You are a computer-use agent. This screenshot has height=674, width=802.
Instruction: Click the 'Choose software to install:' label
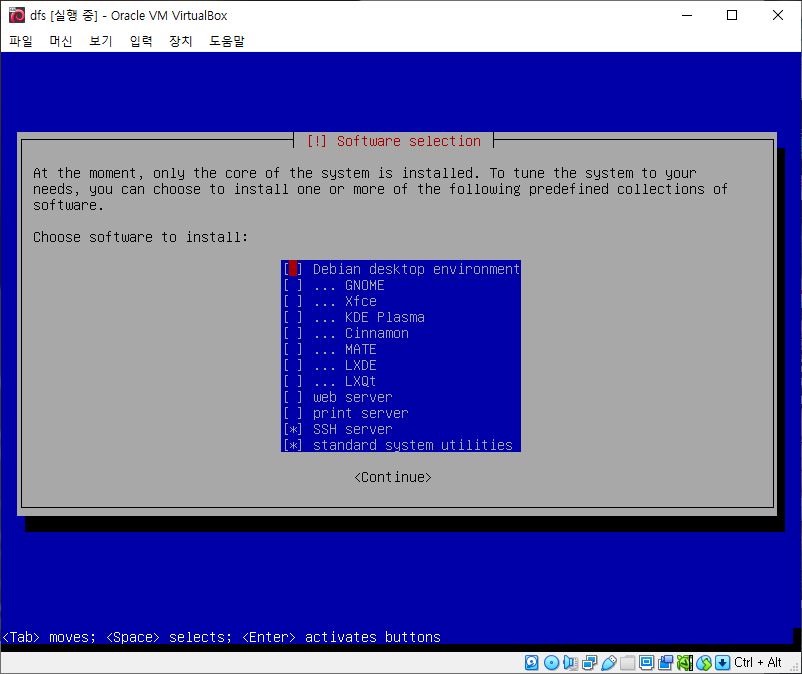coord(141,237)
